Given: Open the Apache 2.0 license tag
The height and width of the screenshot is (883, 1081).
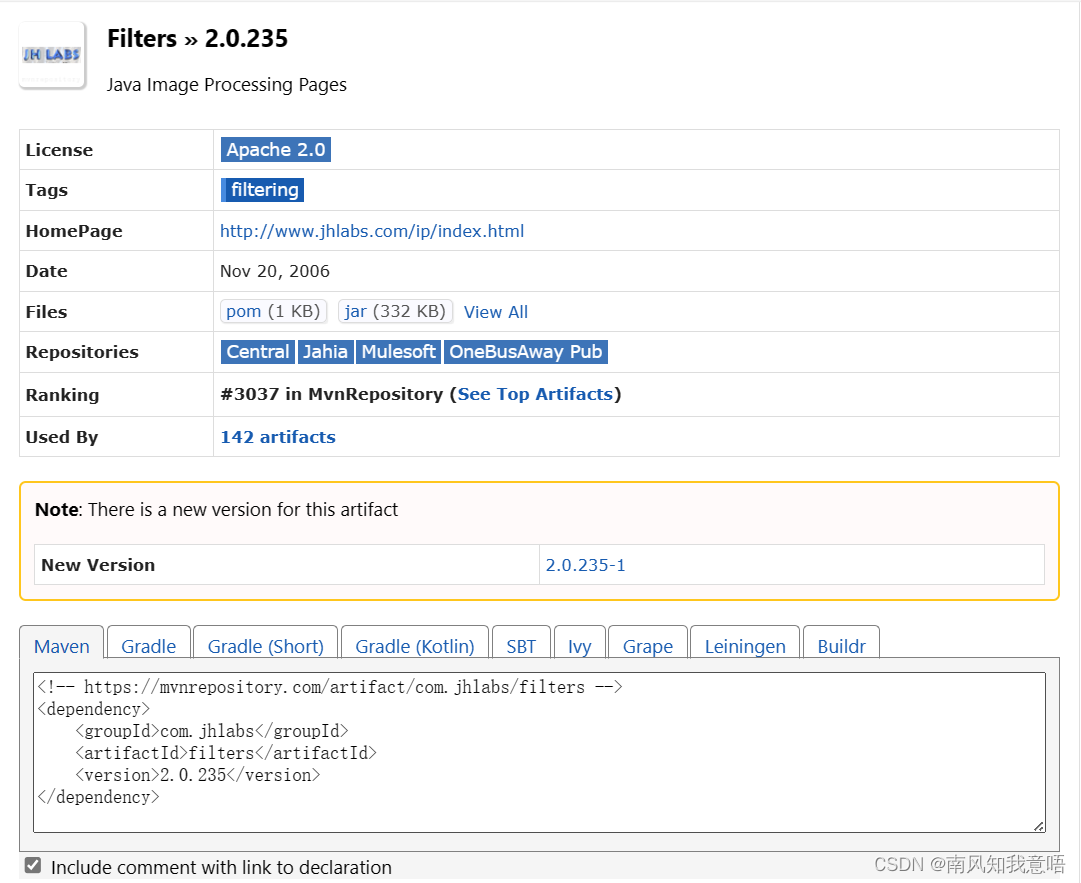Looking at the screenshot, I should coord(276,150).
